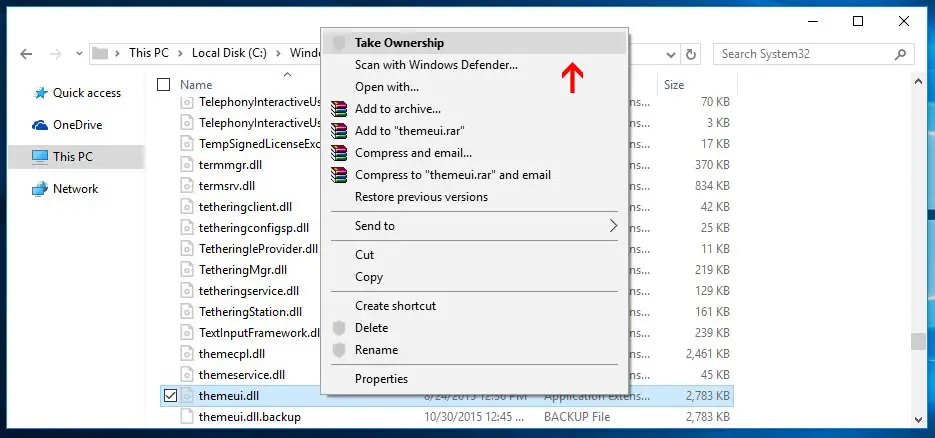Click the Network icon in sidebar
Viewport: 935px width, 438px height.
40,189
